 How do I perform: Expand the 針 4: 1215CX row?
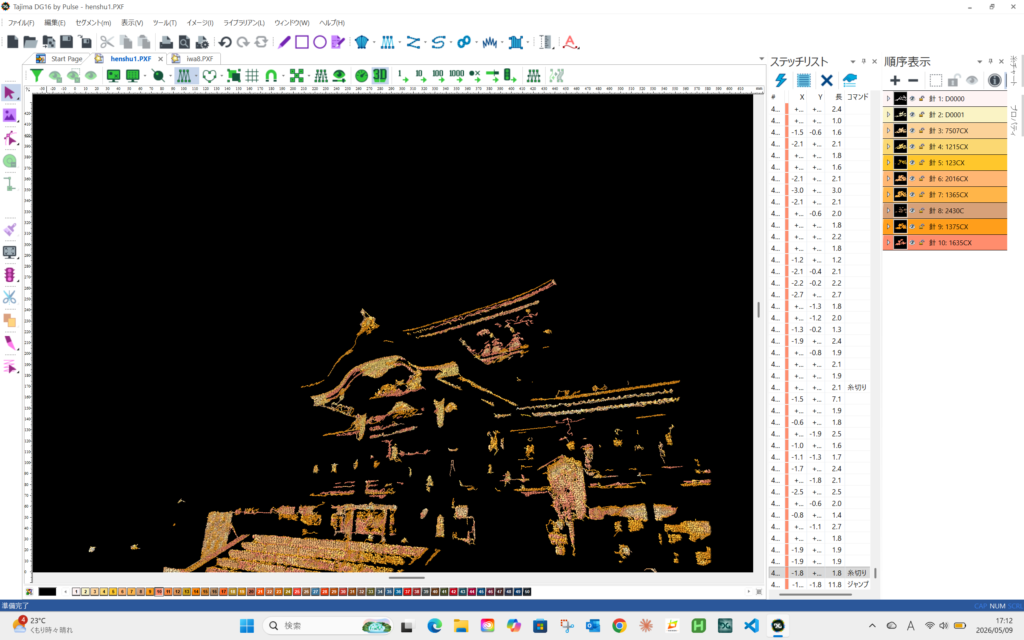[x=888, y=146]
